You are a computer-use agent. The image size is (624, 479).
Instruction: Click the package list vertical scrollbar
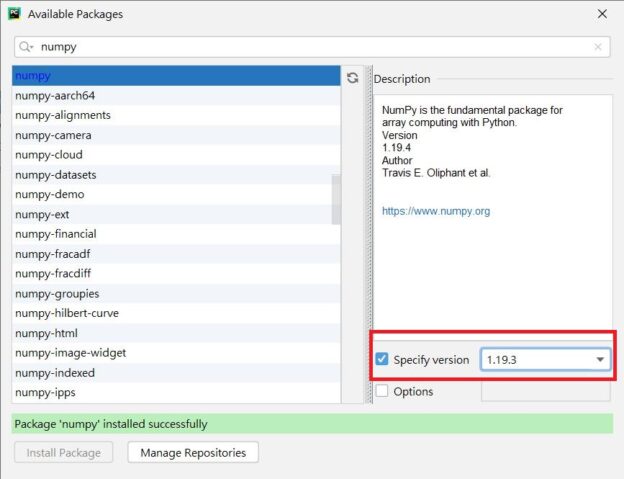tap(336, 200)
